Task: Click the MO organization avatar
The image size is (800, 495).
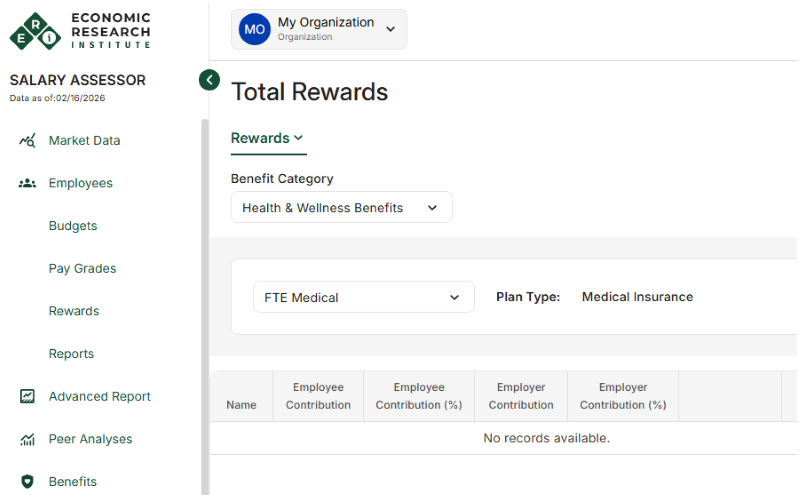Action: (255, 29)
